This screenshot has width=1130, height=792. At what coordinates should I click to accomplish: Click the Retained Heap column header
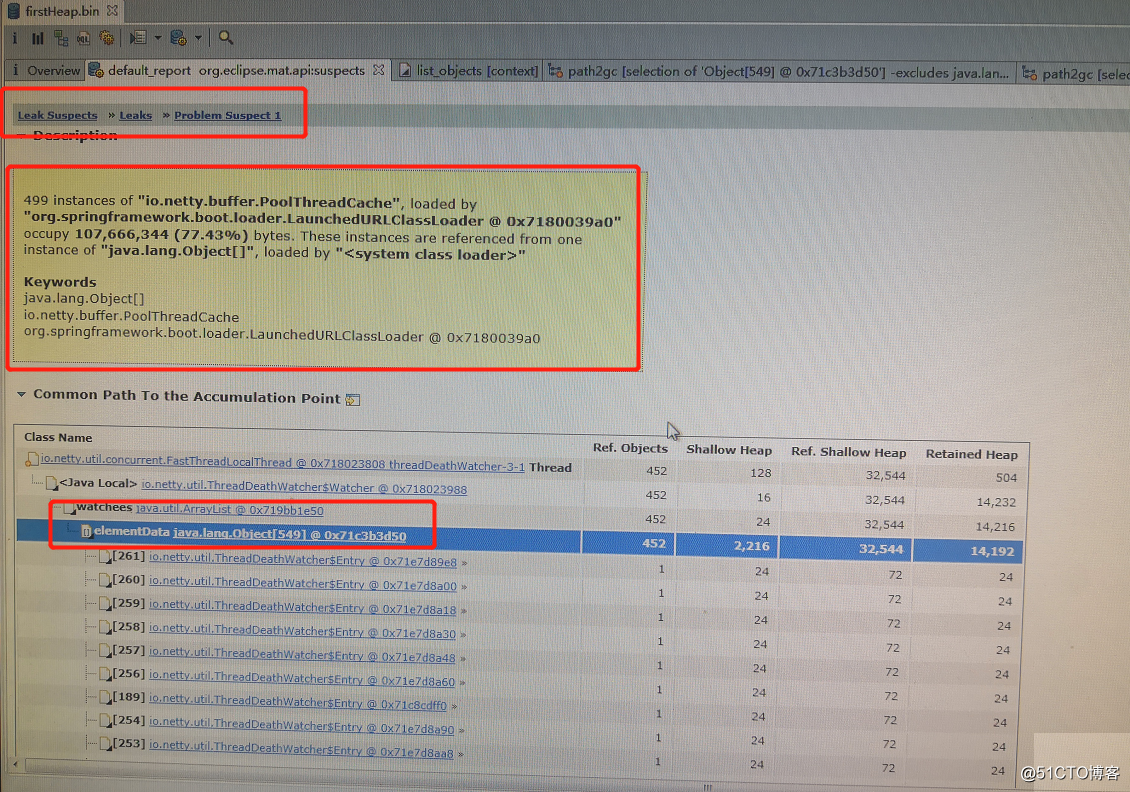pos(971,454)
